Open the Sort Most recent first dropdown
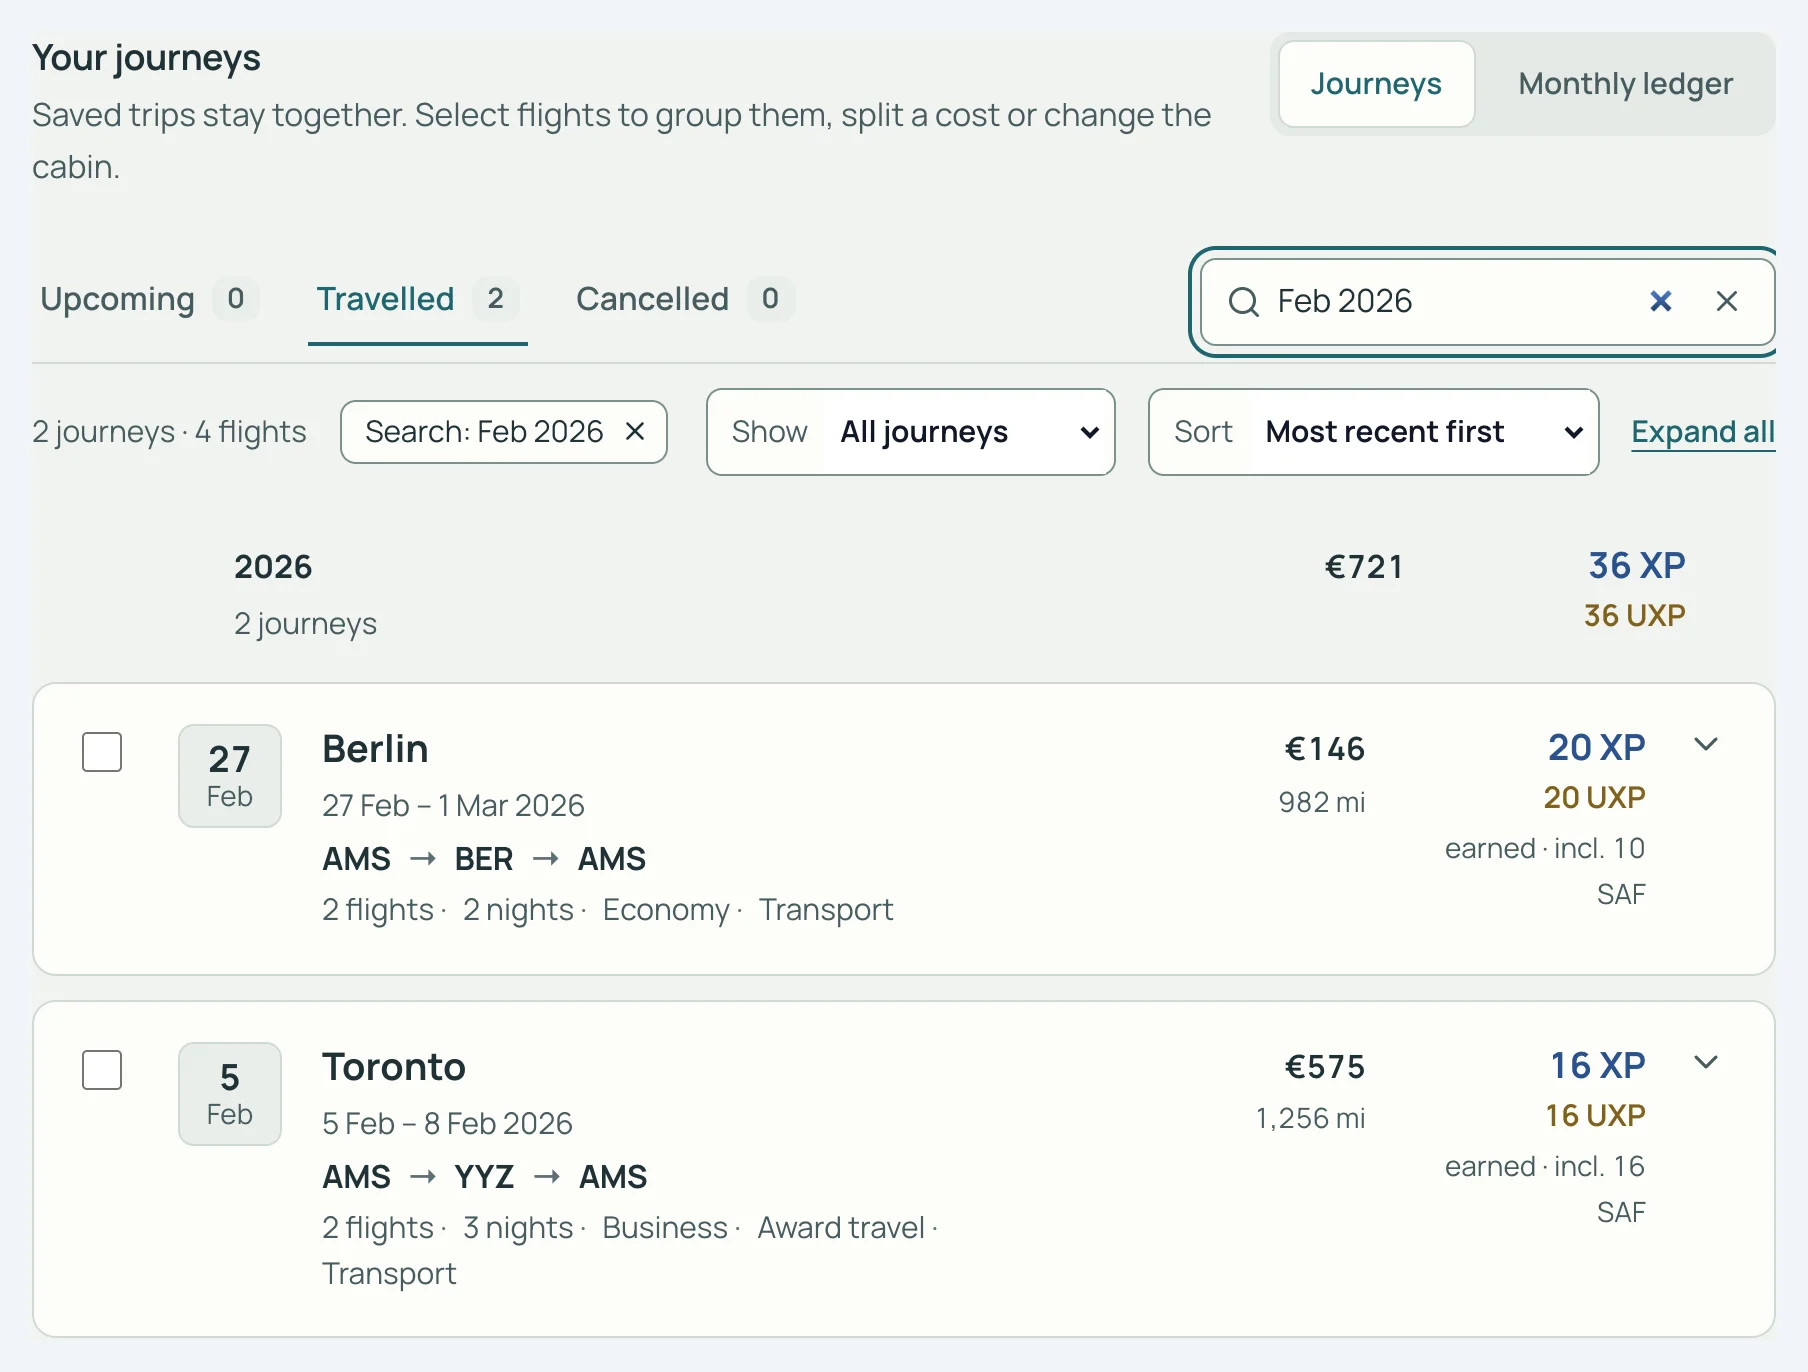Image resolution: width=1808 pixels, height=1372 pixels. pyautogui.click(x=1374, y=432)
